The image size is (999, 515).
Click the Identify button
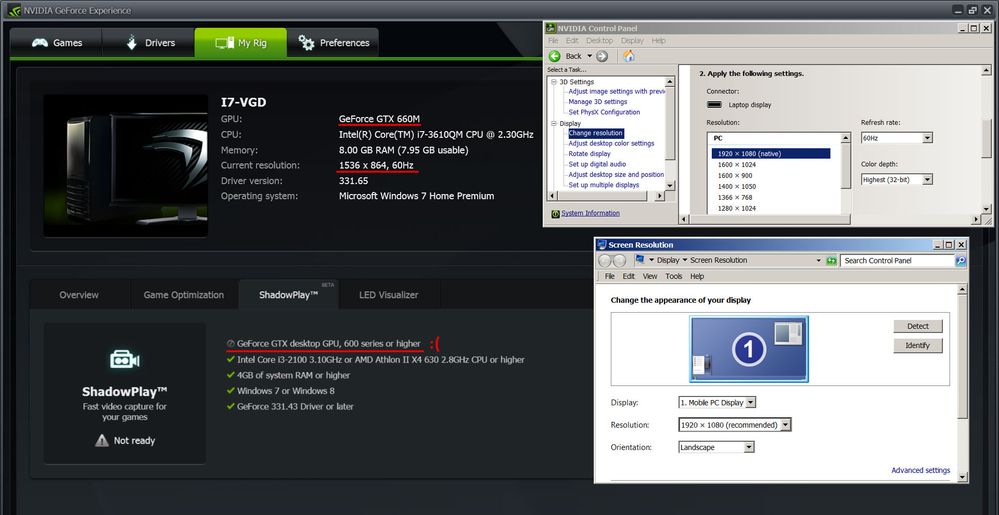(917, 345)
